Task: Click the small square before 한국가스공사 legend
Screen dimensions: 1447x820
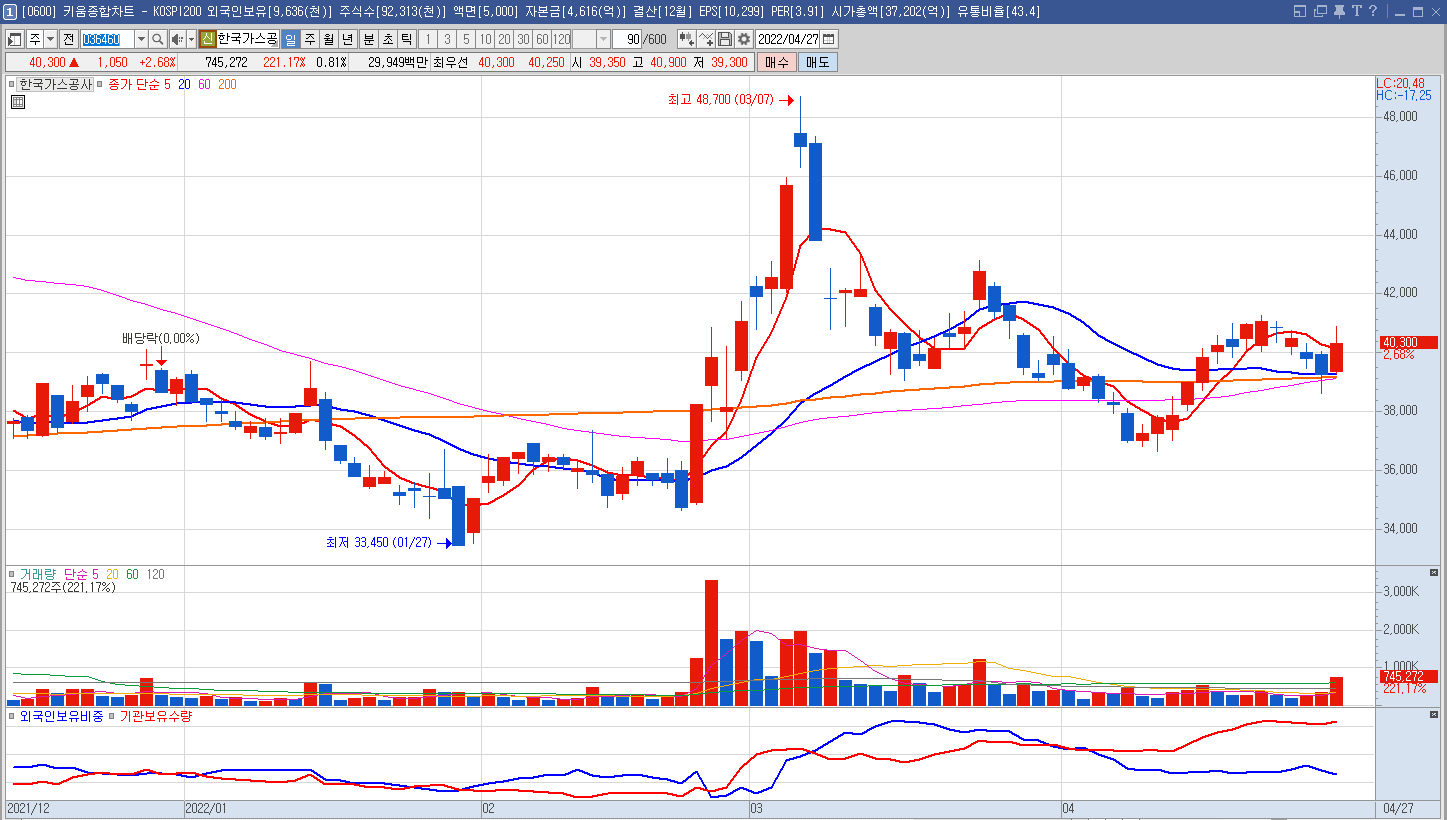Action: point(13,85)
